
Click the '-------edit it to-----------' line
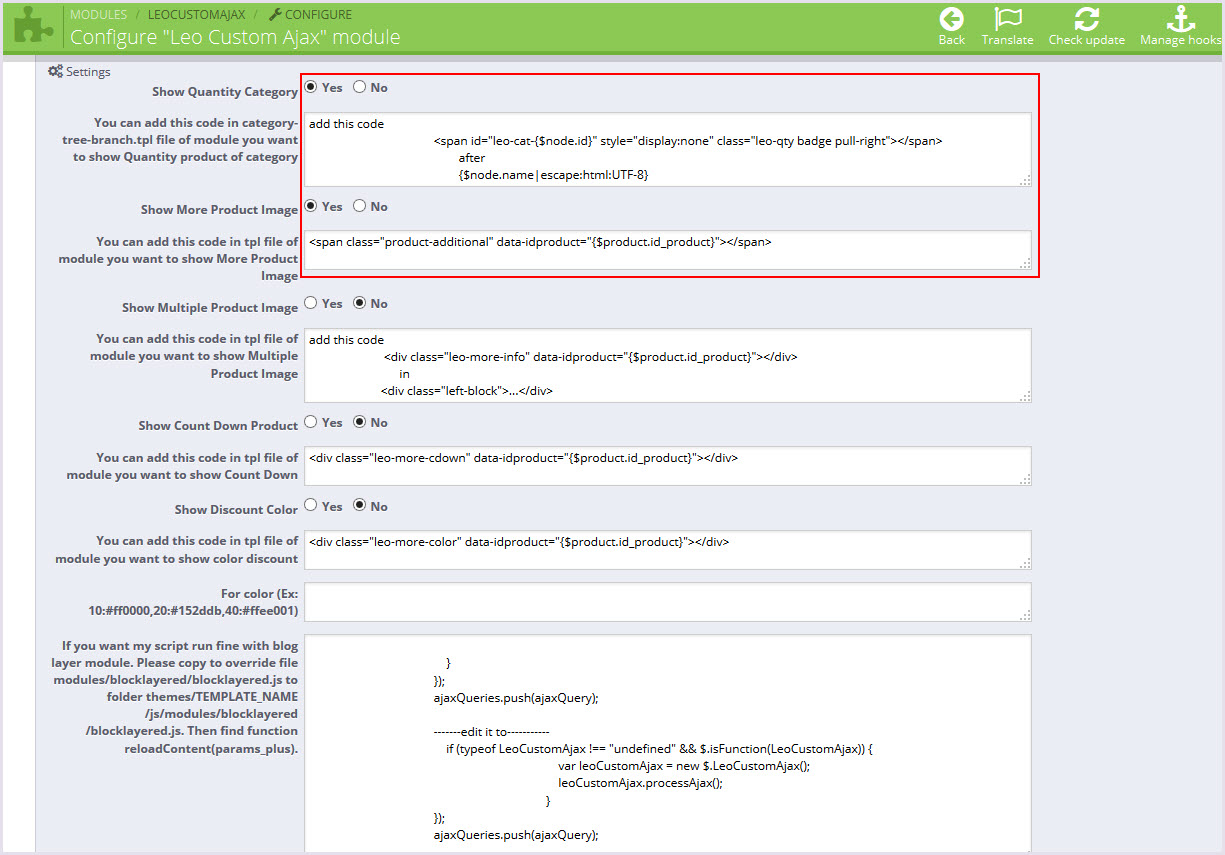click(x=491, y=732)
